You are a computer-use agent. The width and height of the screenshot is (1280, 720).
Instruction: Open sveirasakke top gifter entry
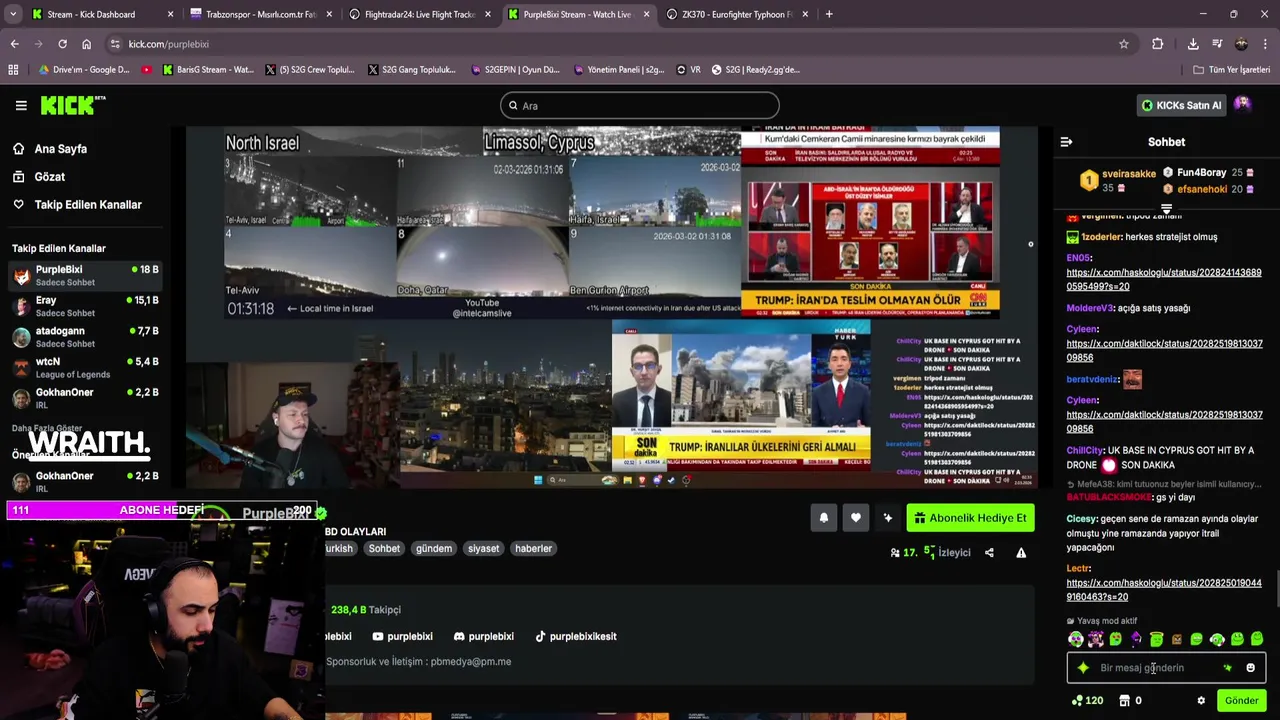click(1118, 180)
